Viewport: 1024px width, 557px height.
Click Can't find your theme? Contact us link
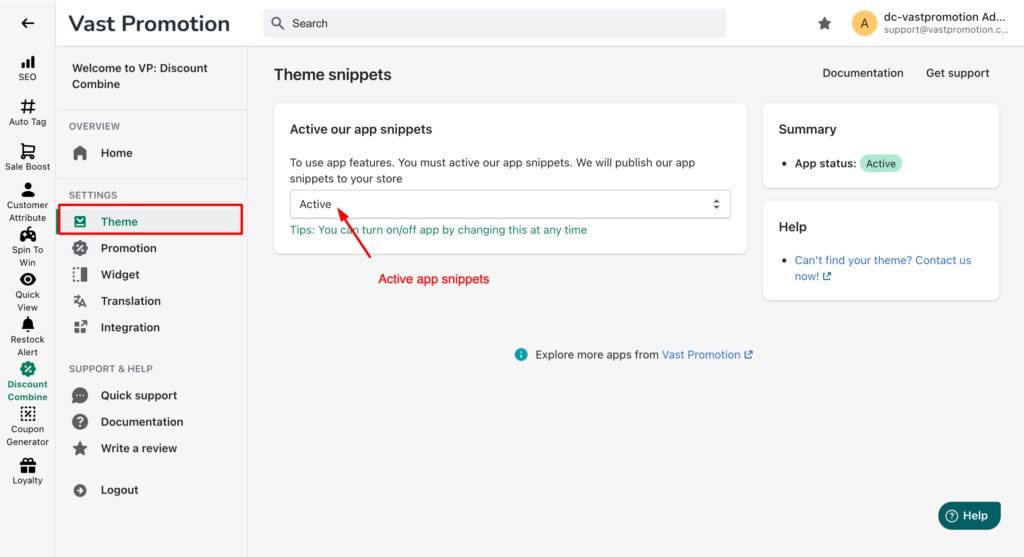click(882, 268)
